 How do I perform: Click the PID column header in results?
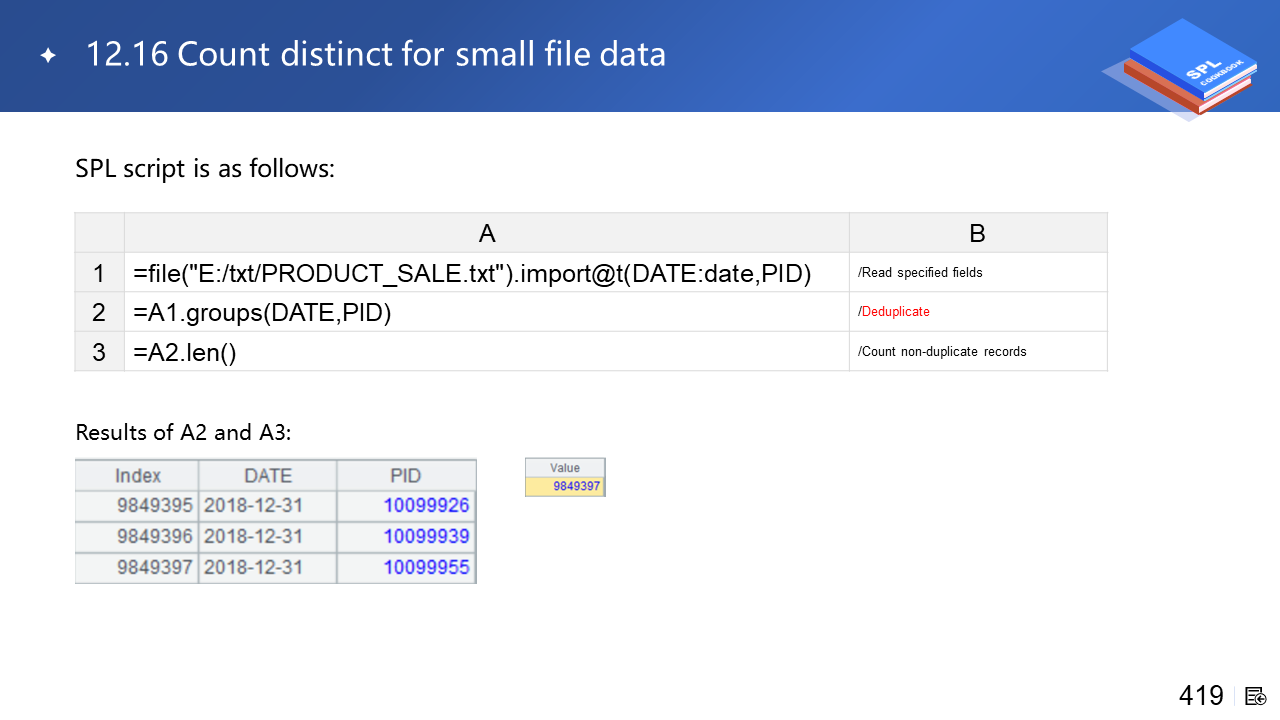click(406, 476)
